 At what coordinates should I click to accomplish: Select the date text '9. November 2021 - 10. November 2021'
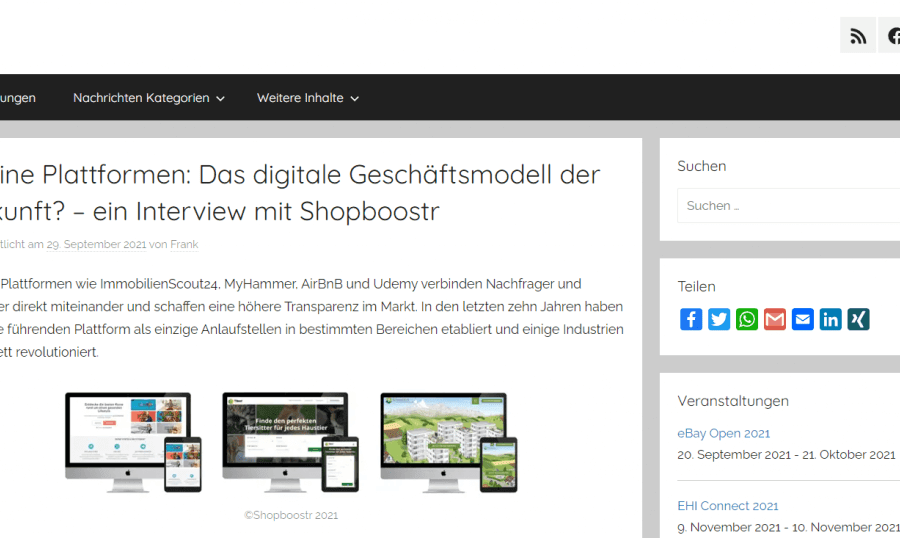coord(789,527)
